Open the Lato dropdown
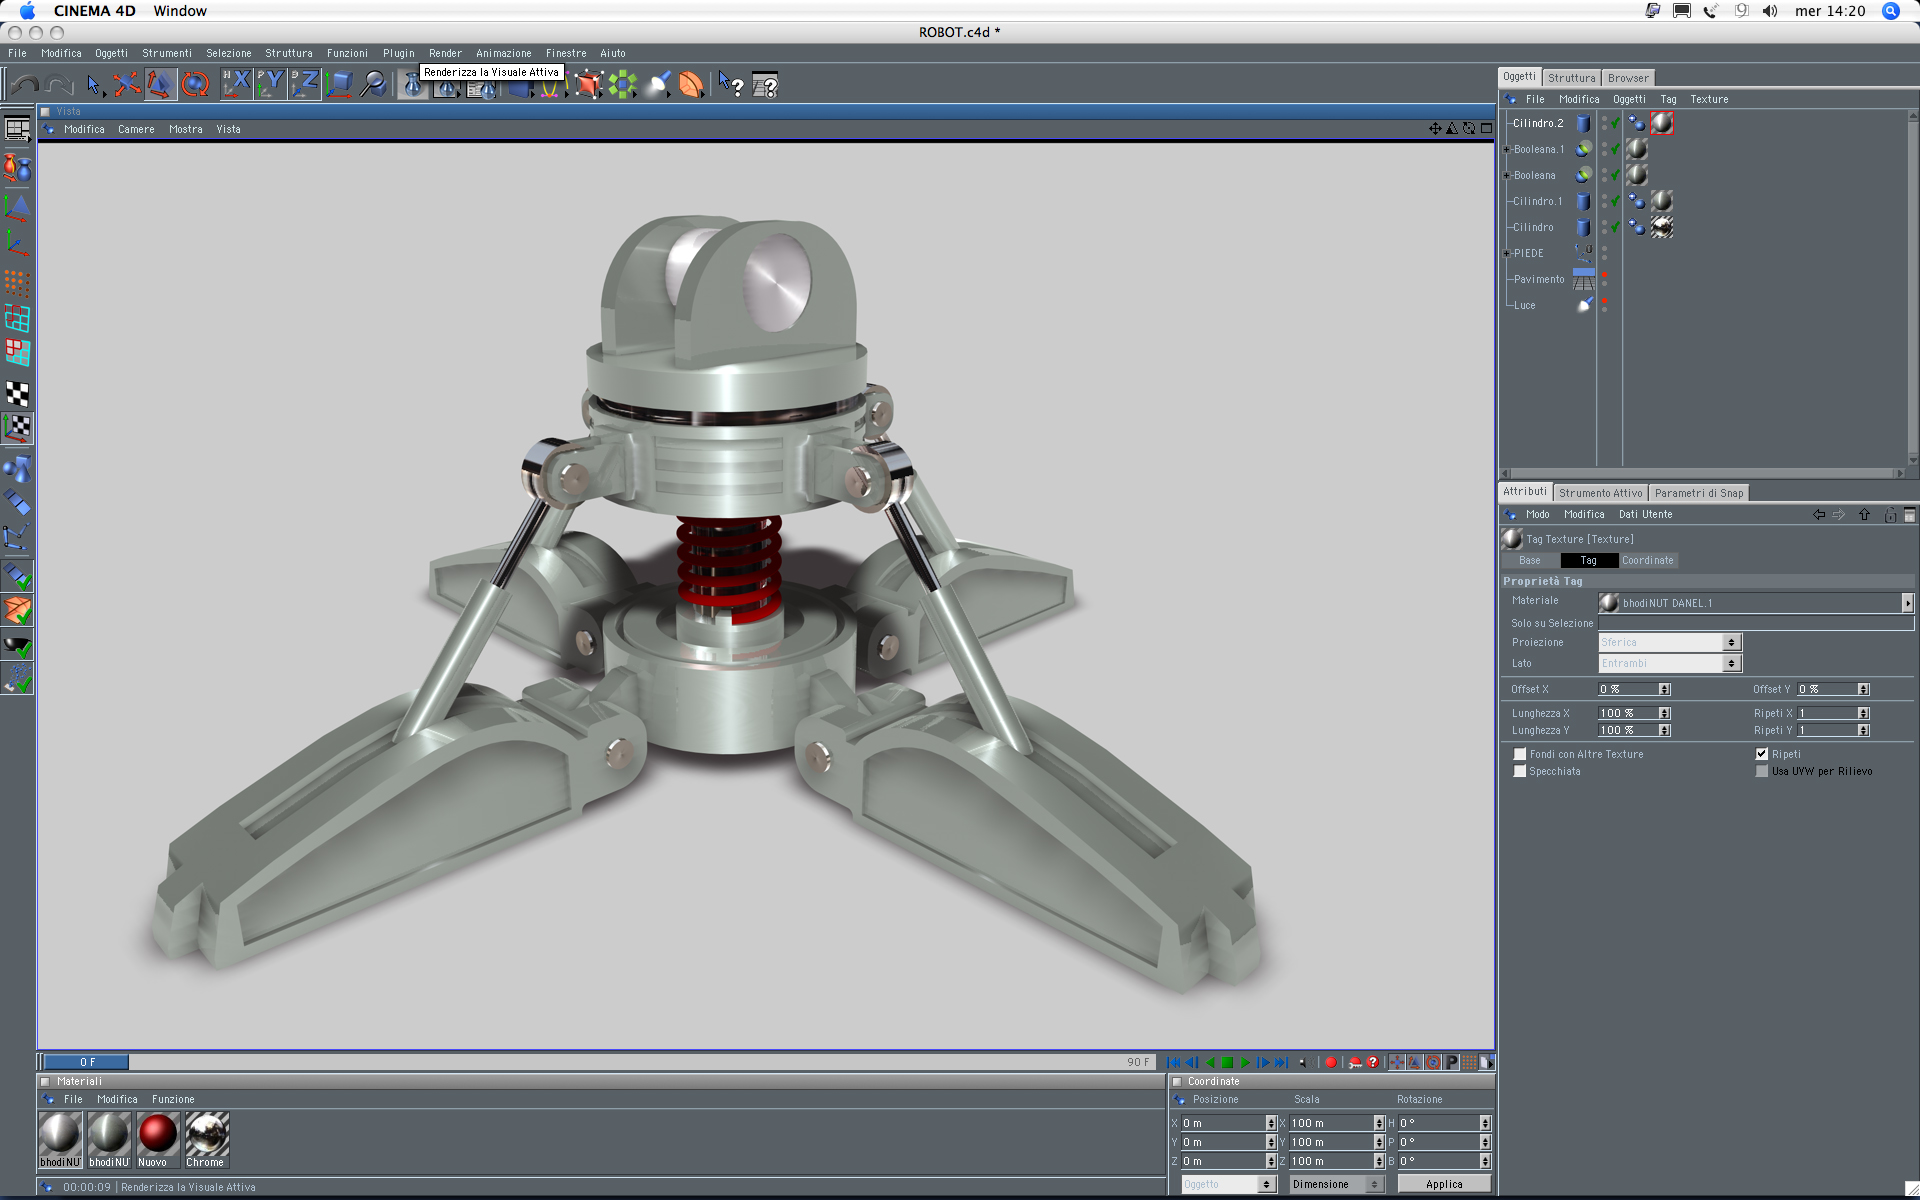This screenshot has height=1200, width=1920. point(1670,663)
